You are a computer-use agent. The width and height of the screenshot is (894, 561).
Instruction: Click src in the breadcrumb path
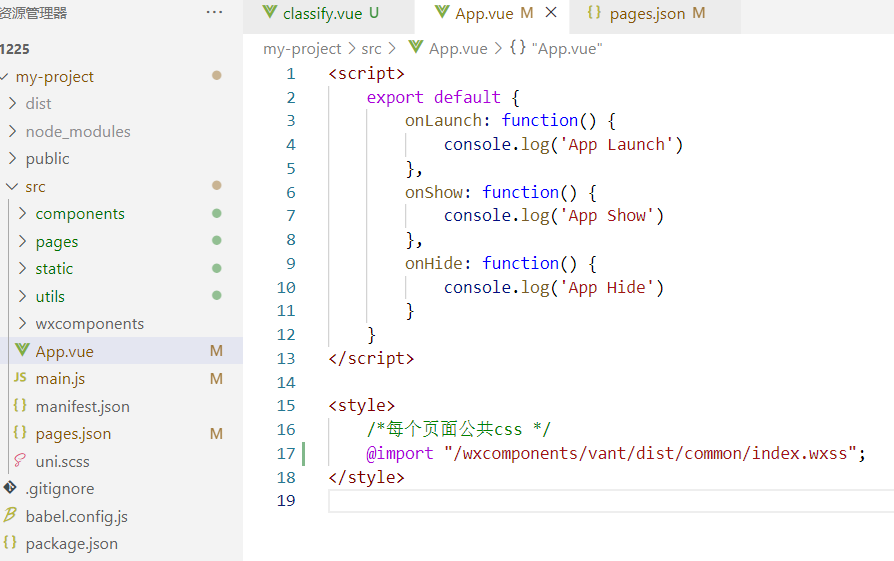pos(371,49)
